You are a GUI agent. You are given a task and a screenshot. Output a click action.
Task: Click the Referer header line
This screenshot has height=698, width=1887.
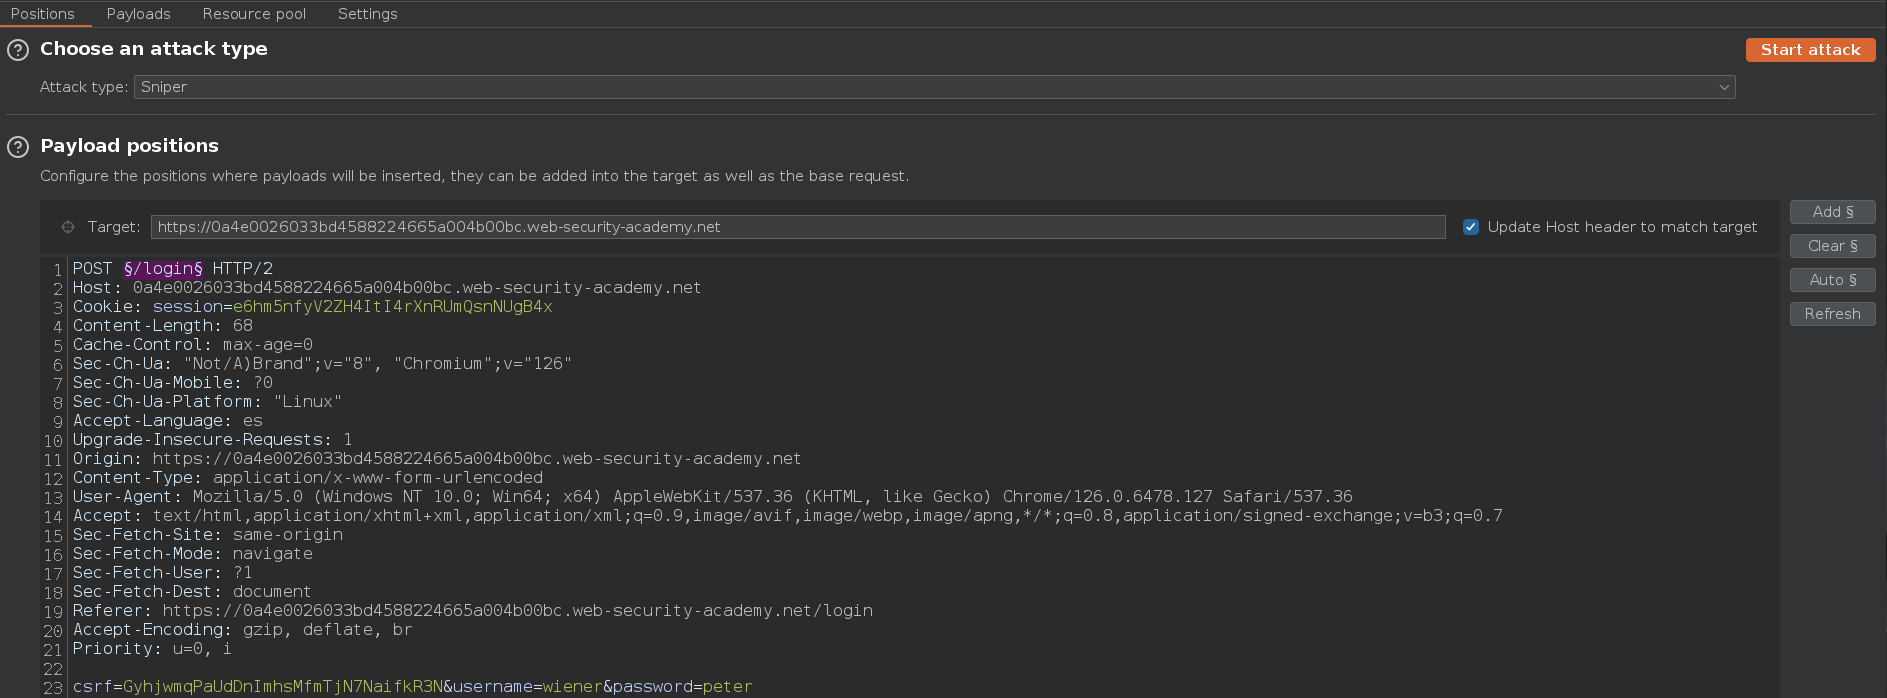pos(473,611)
